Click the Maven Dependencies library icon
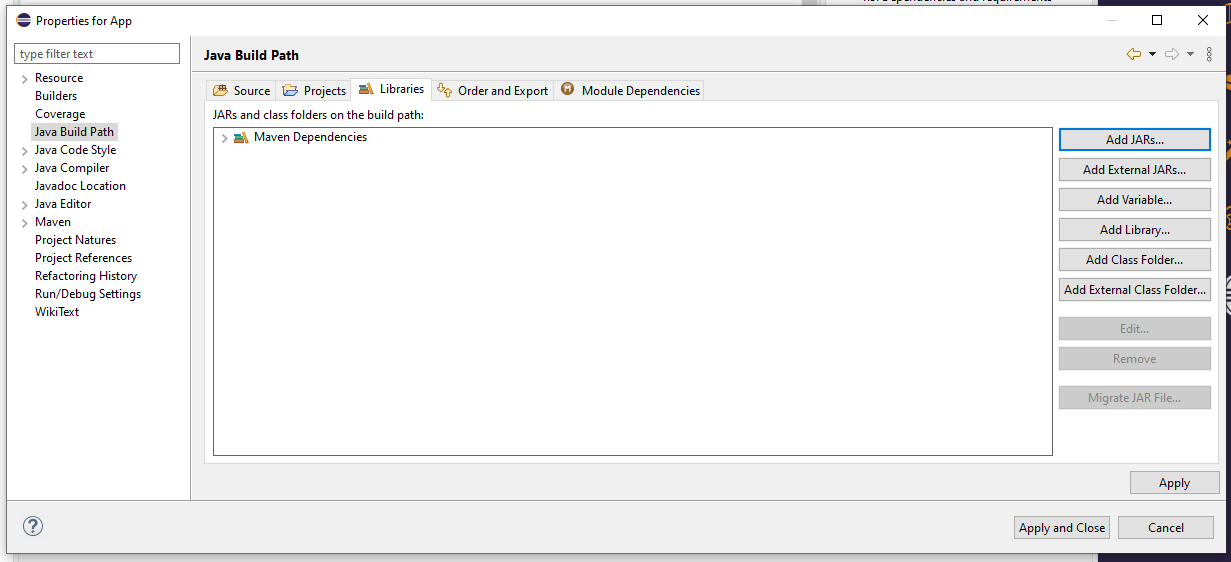1231x562 pixels. [241, 138]
